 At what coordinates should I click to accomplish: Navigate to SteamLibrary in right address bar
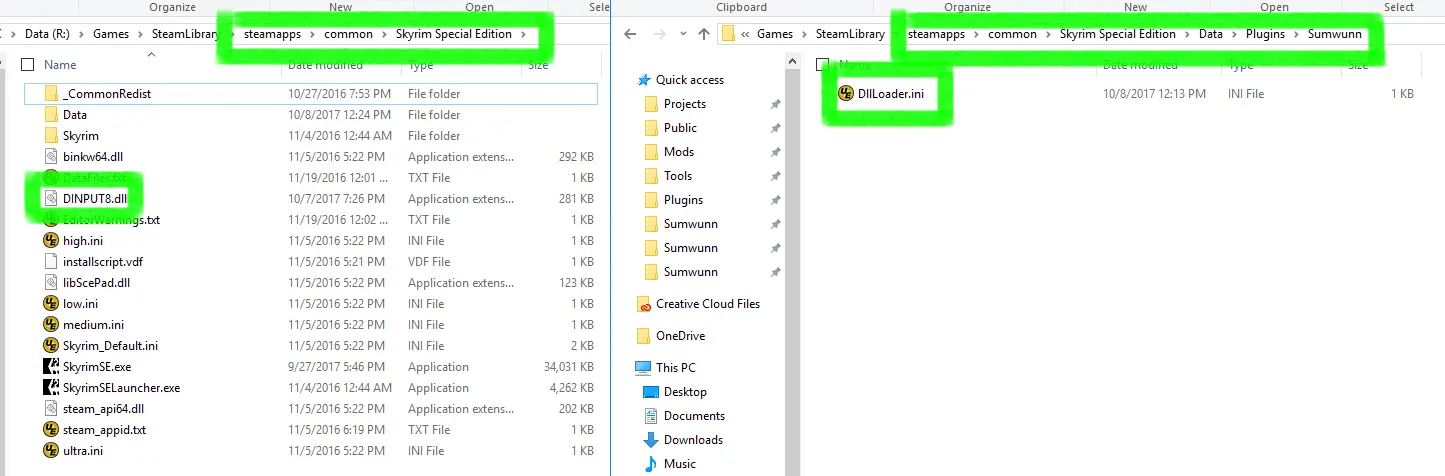851,34
